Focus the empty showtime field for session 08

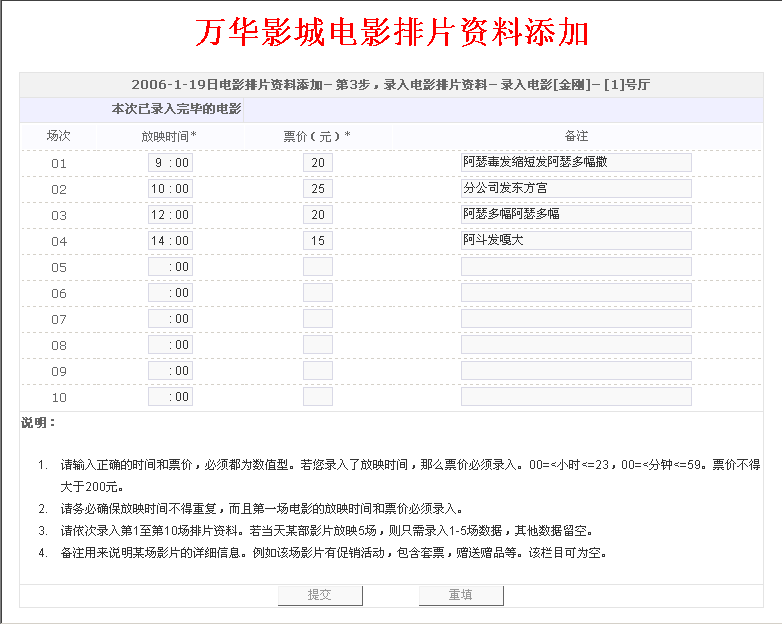coord(170,345)
